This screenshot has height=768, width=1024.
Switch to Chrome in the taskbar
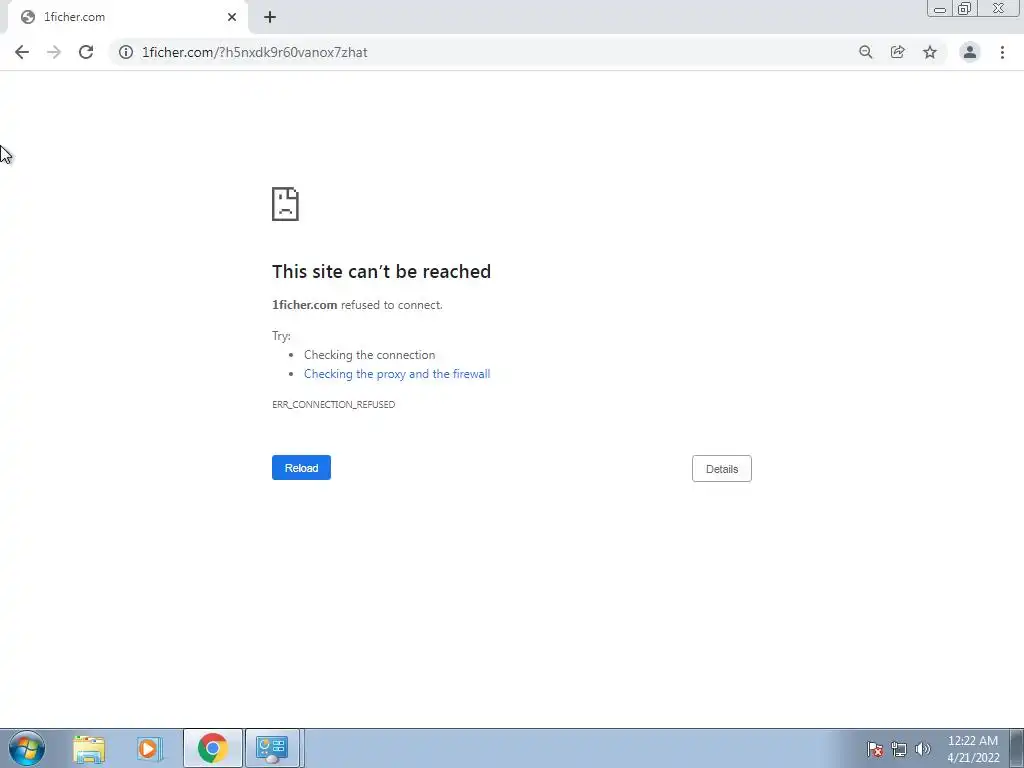(212, 748)
